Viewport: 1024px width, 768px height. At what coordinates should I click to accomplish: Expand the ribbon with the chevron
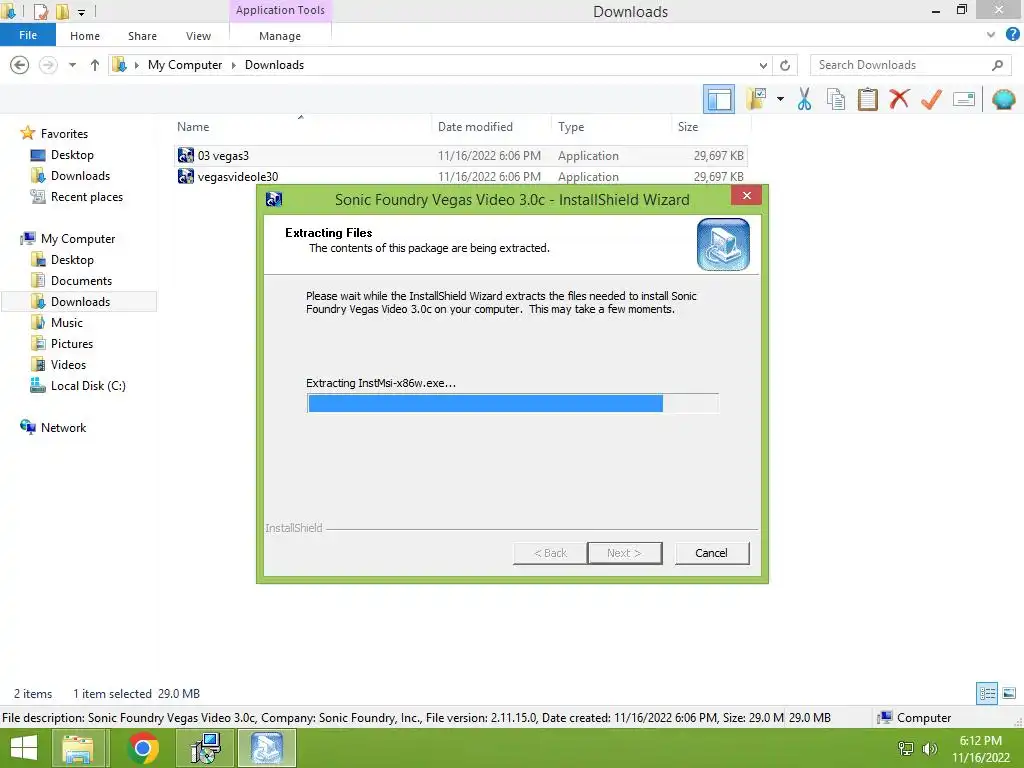coord(991,35)
